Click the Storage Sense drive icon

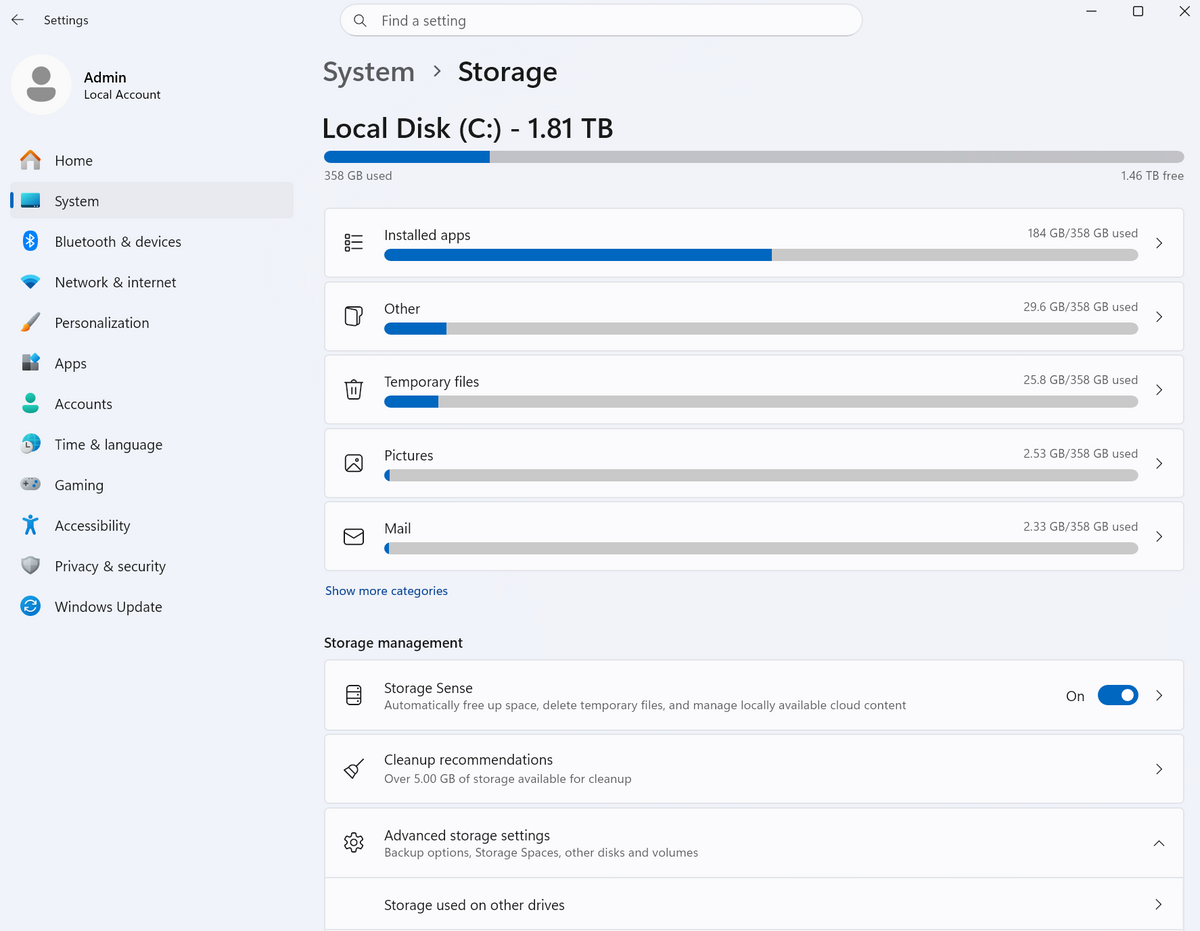click(353, 695)
